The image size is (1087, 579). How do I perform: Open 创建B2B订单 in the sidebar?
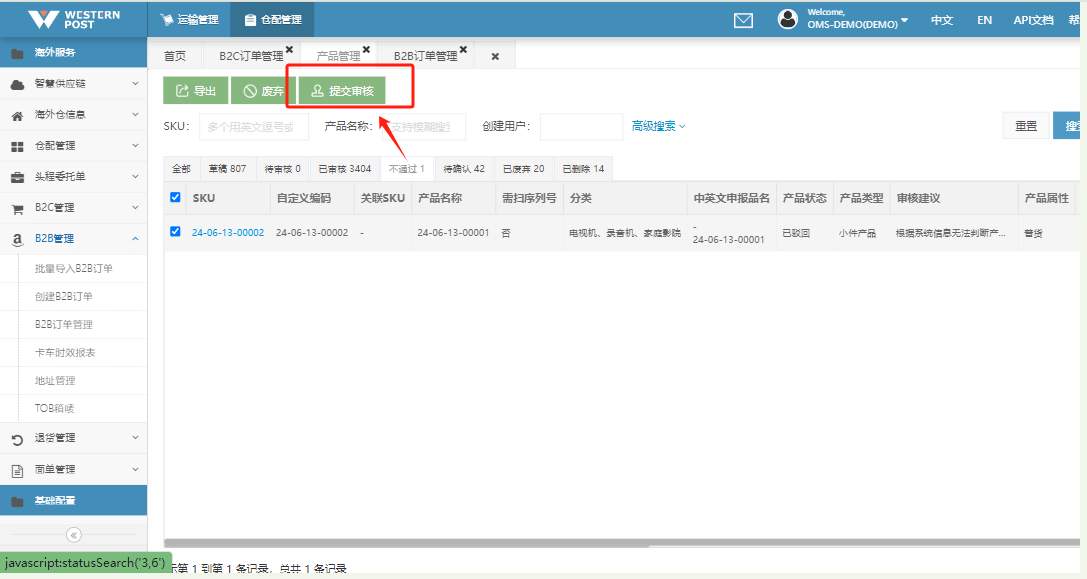tap(64, 296)
